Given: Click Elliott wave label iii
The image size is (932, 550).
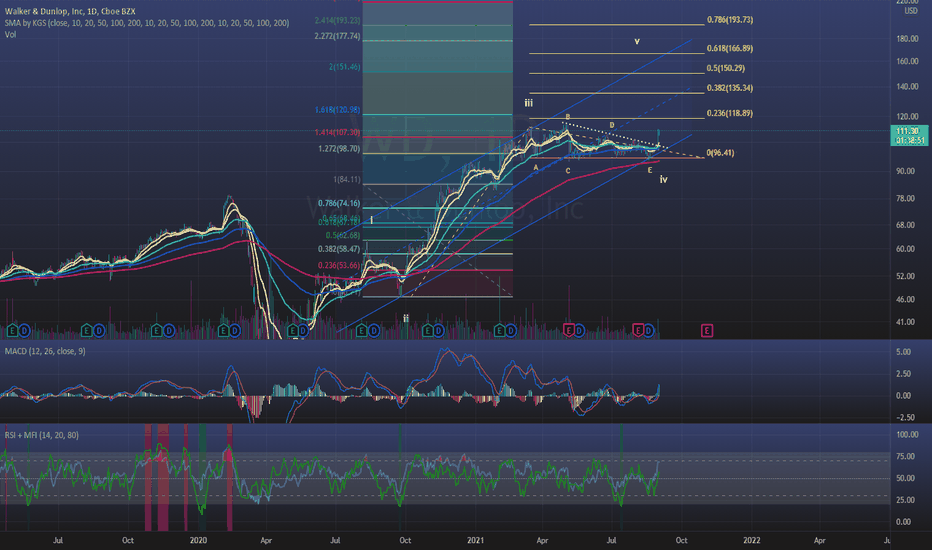Looking at the screenshot, I should point(528,103).
